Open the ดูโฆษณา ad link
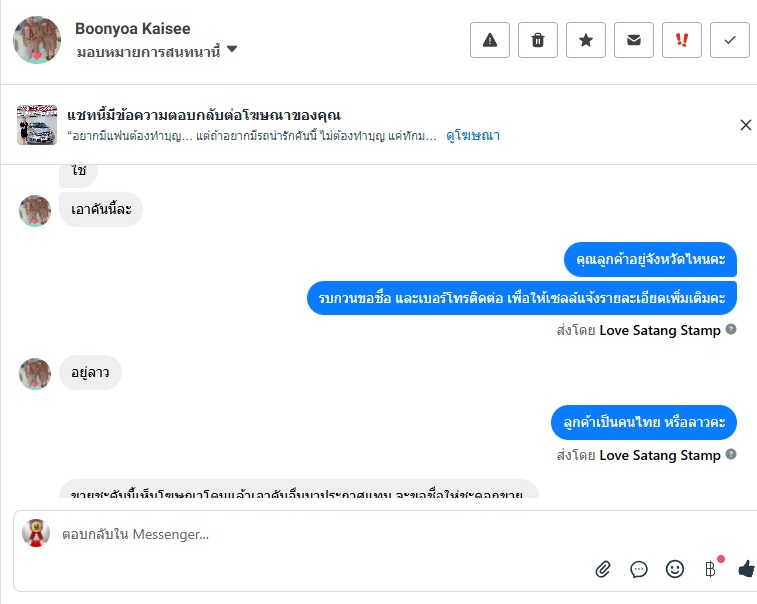The image size is (757, 604). 474,135
